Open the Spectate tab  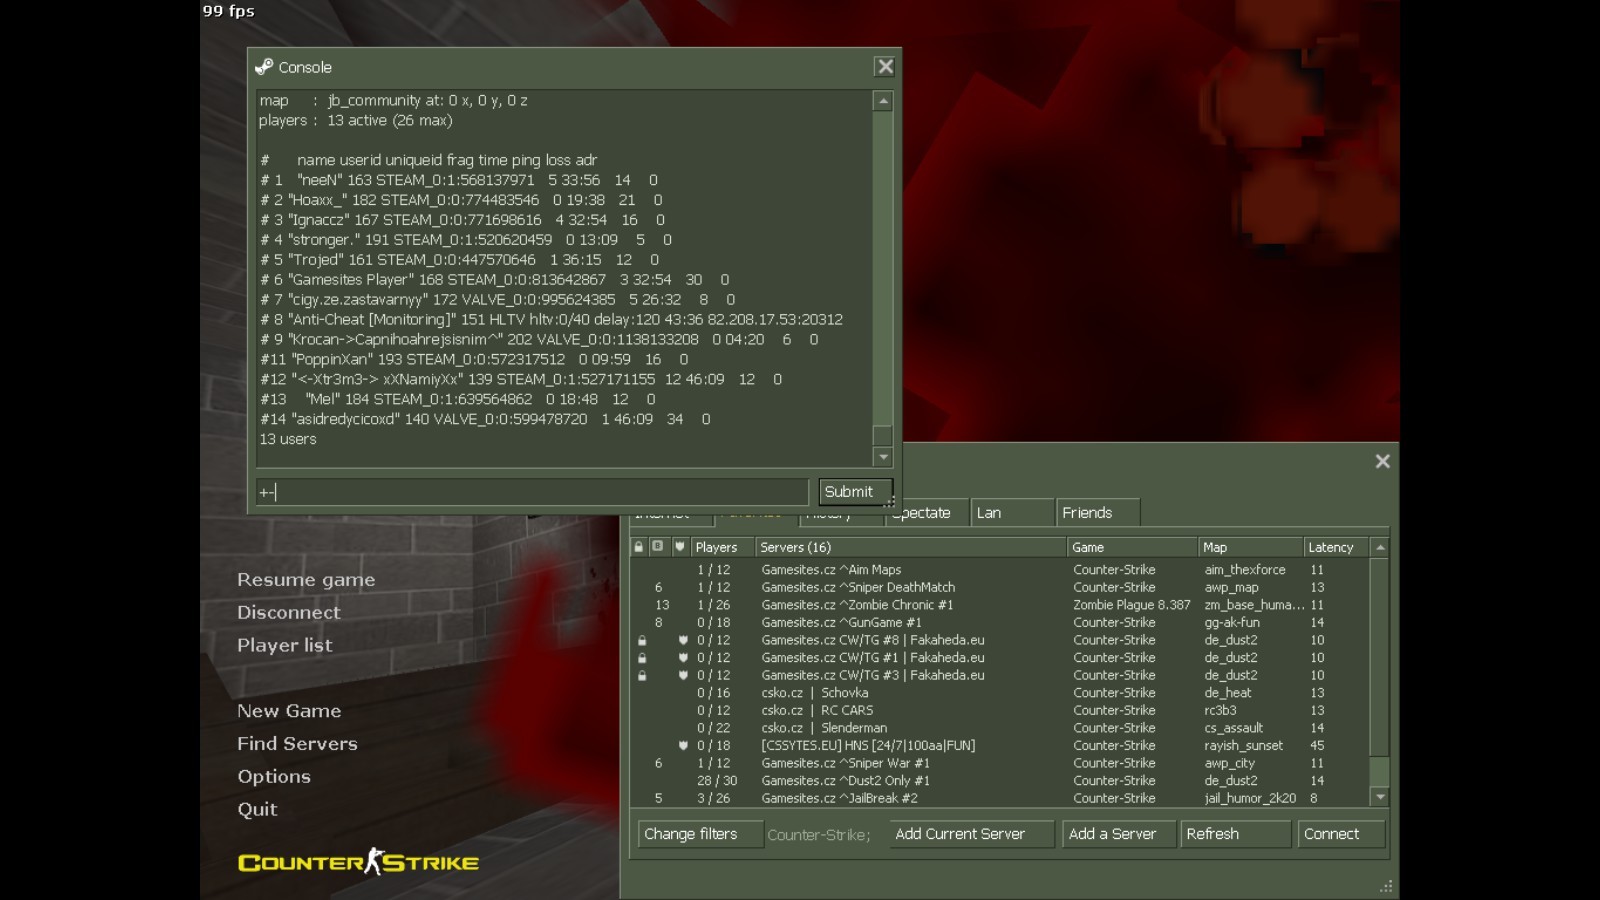[x=925, y=513]
